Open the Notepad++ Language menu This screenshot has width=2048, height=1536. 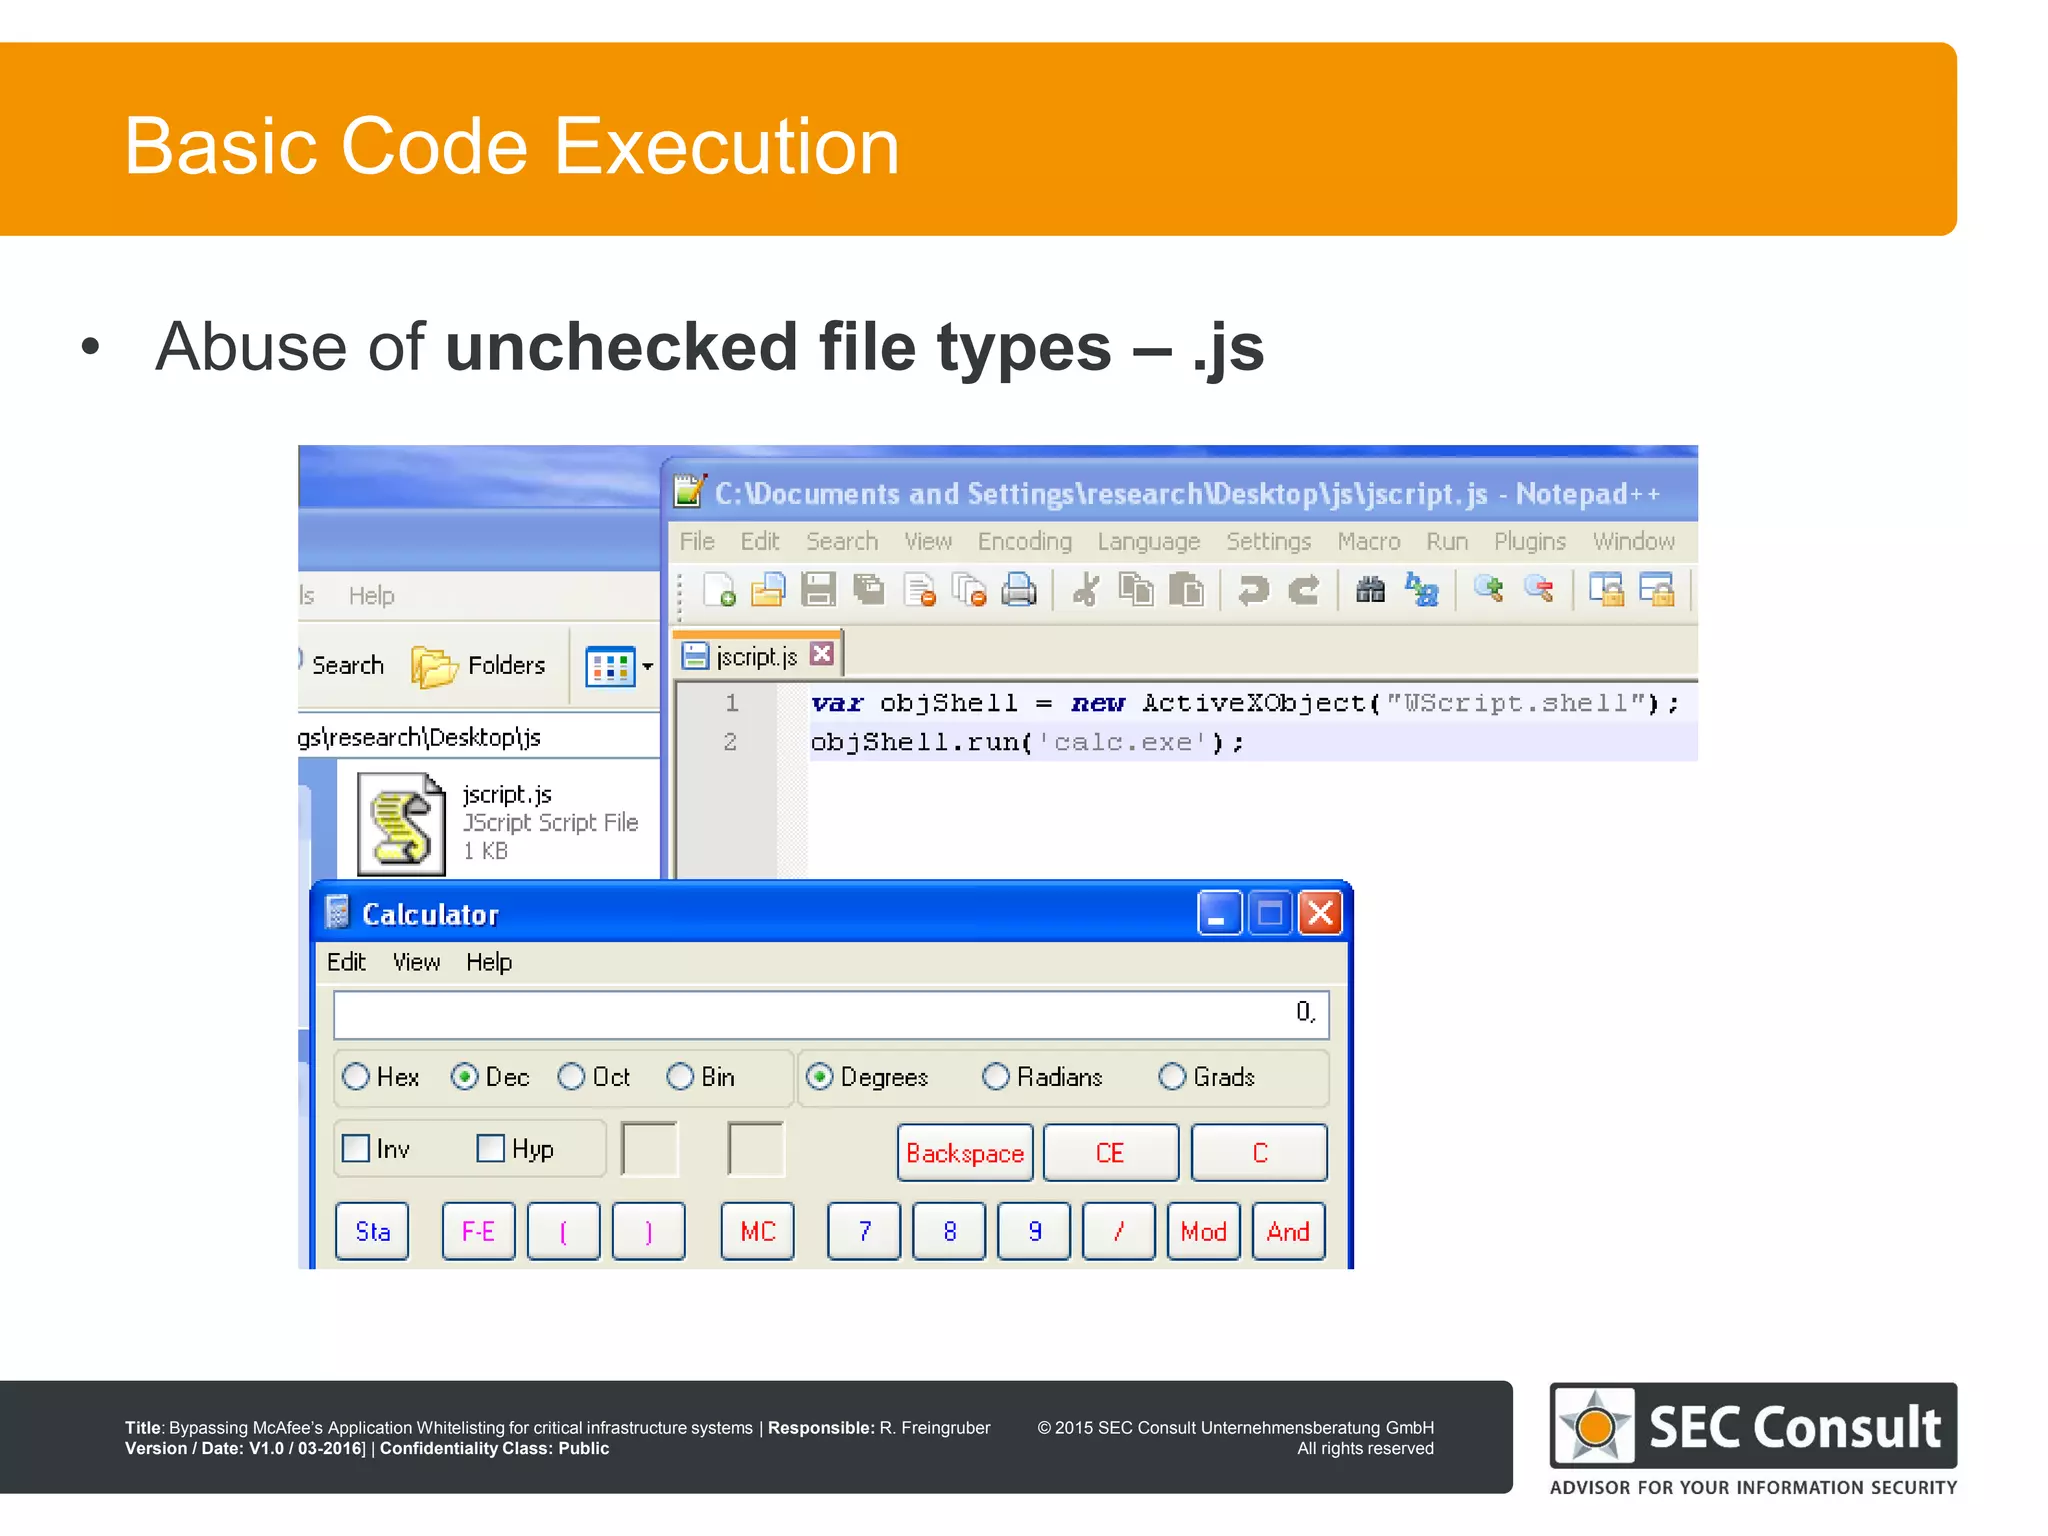[1148, 541]
